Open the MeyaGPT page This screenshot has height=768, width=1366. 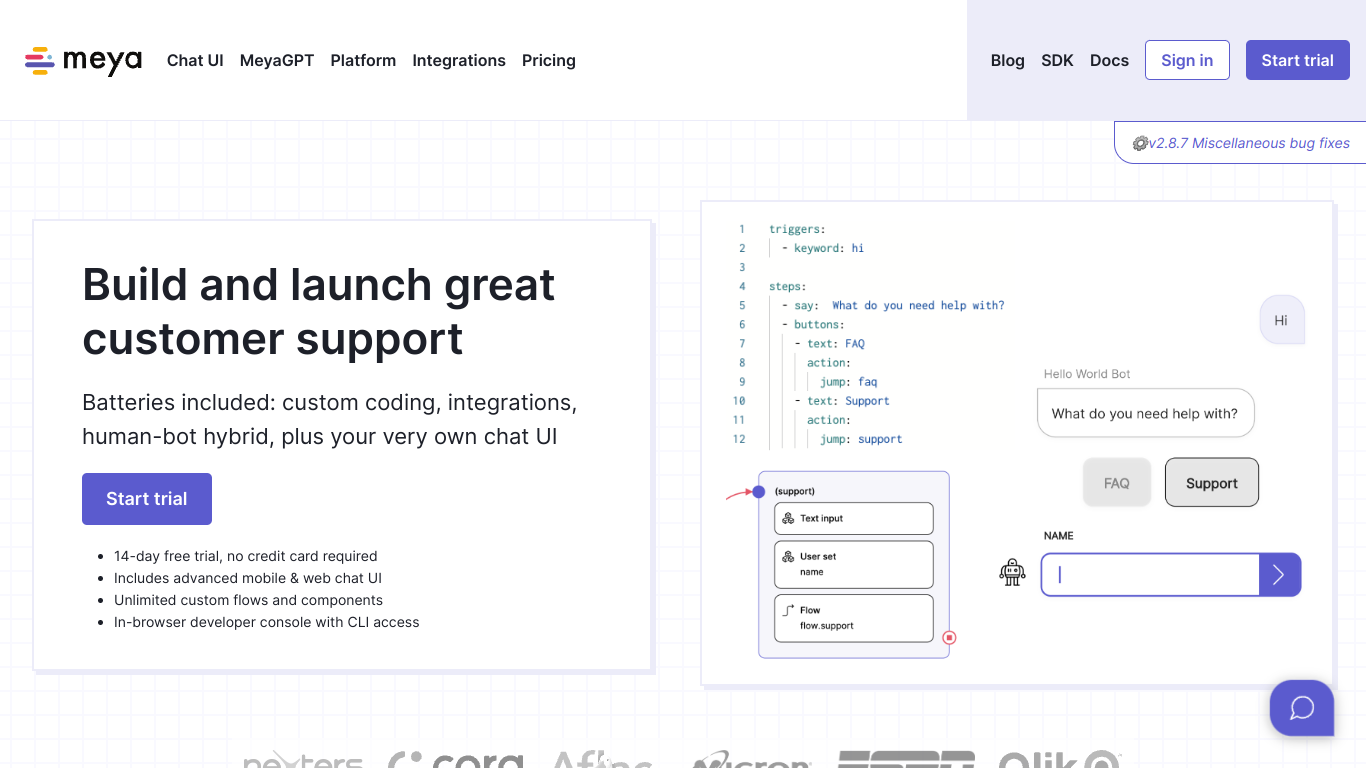tap(277, 60)
